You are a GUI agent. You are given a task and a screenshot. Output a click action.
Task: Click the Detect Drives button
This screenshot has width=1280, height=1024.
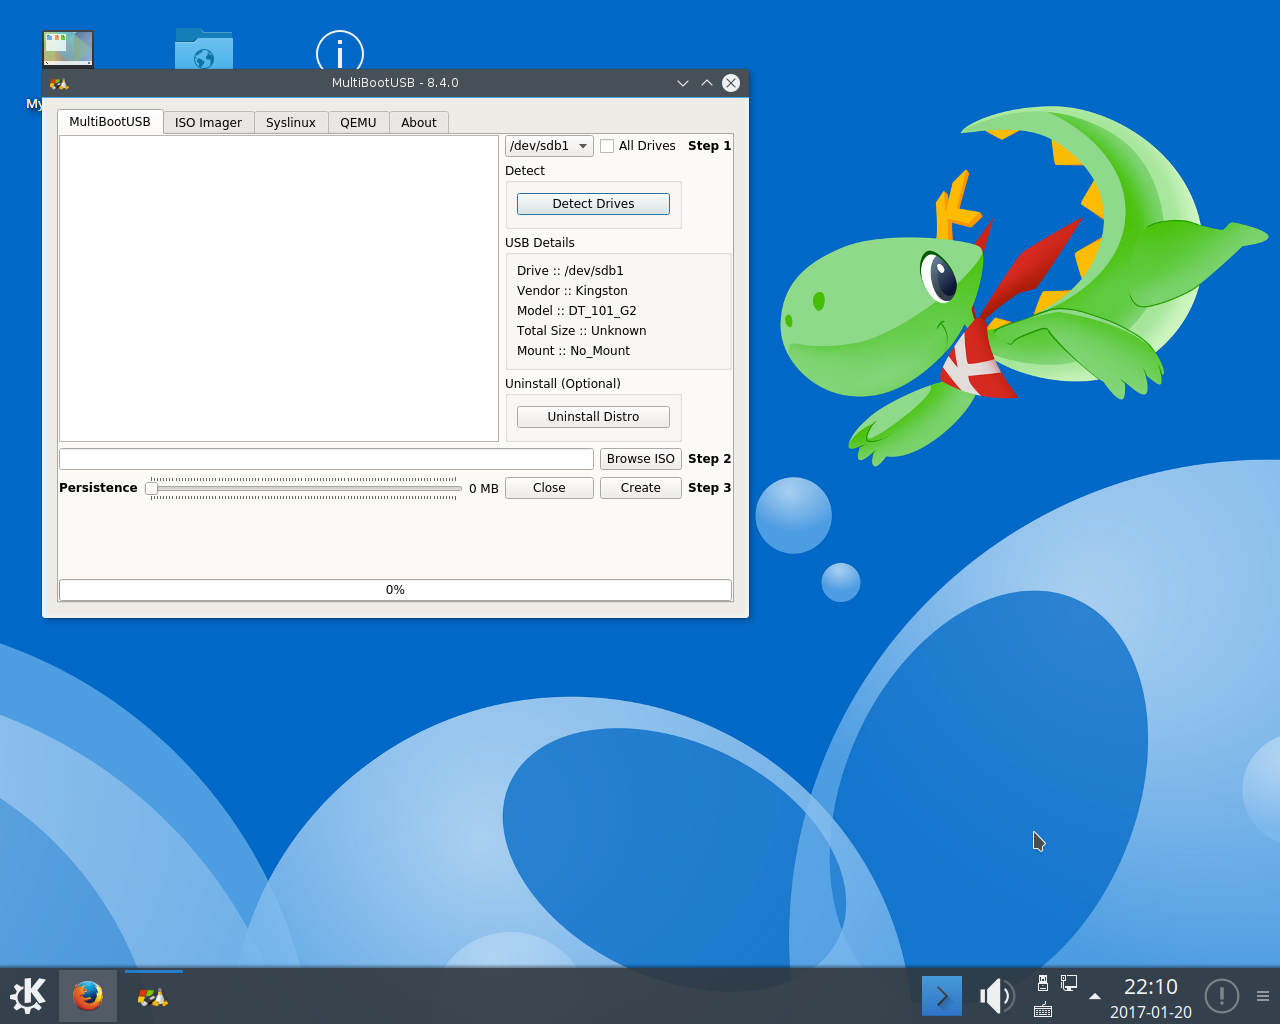point(593,204)
